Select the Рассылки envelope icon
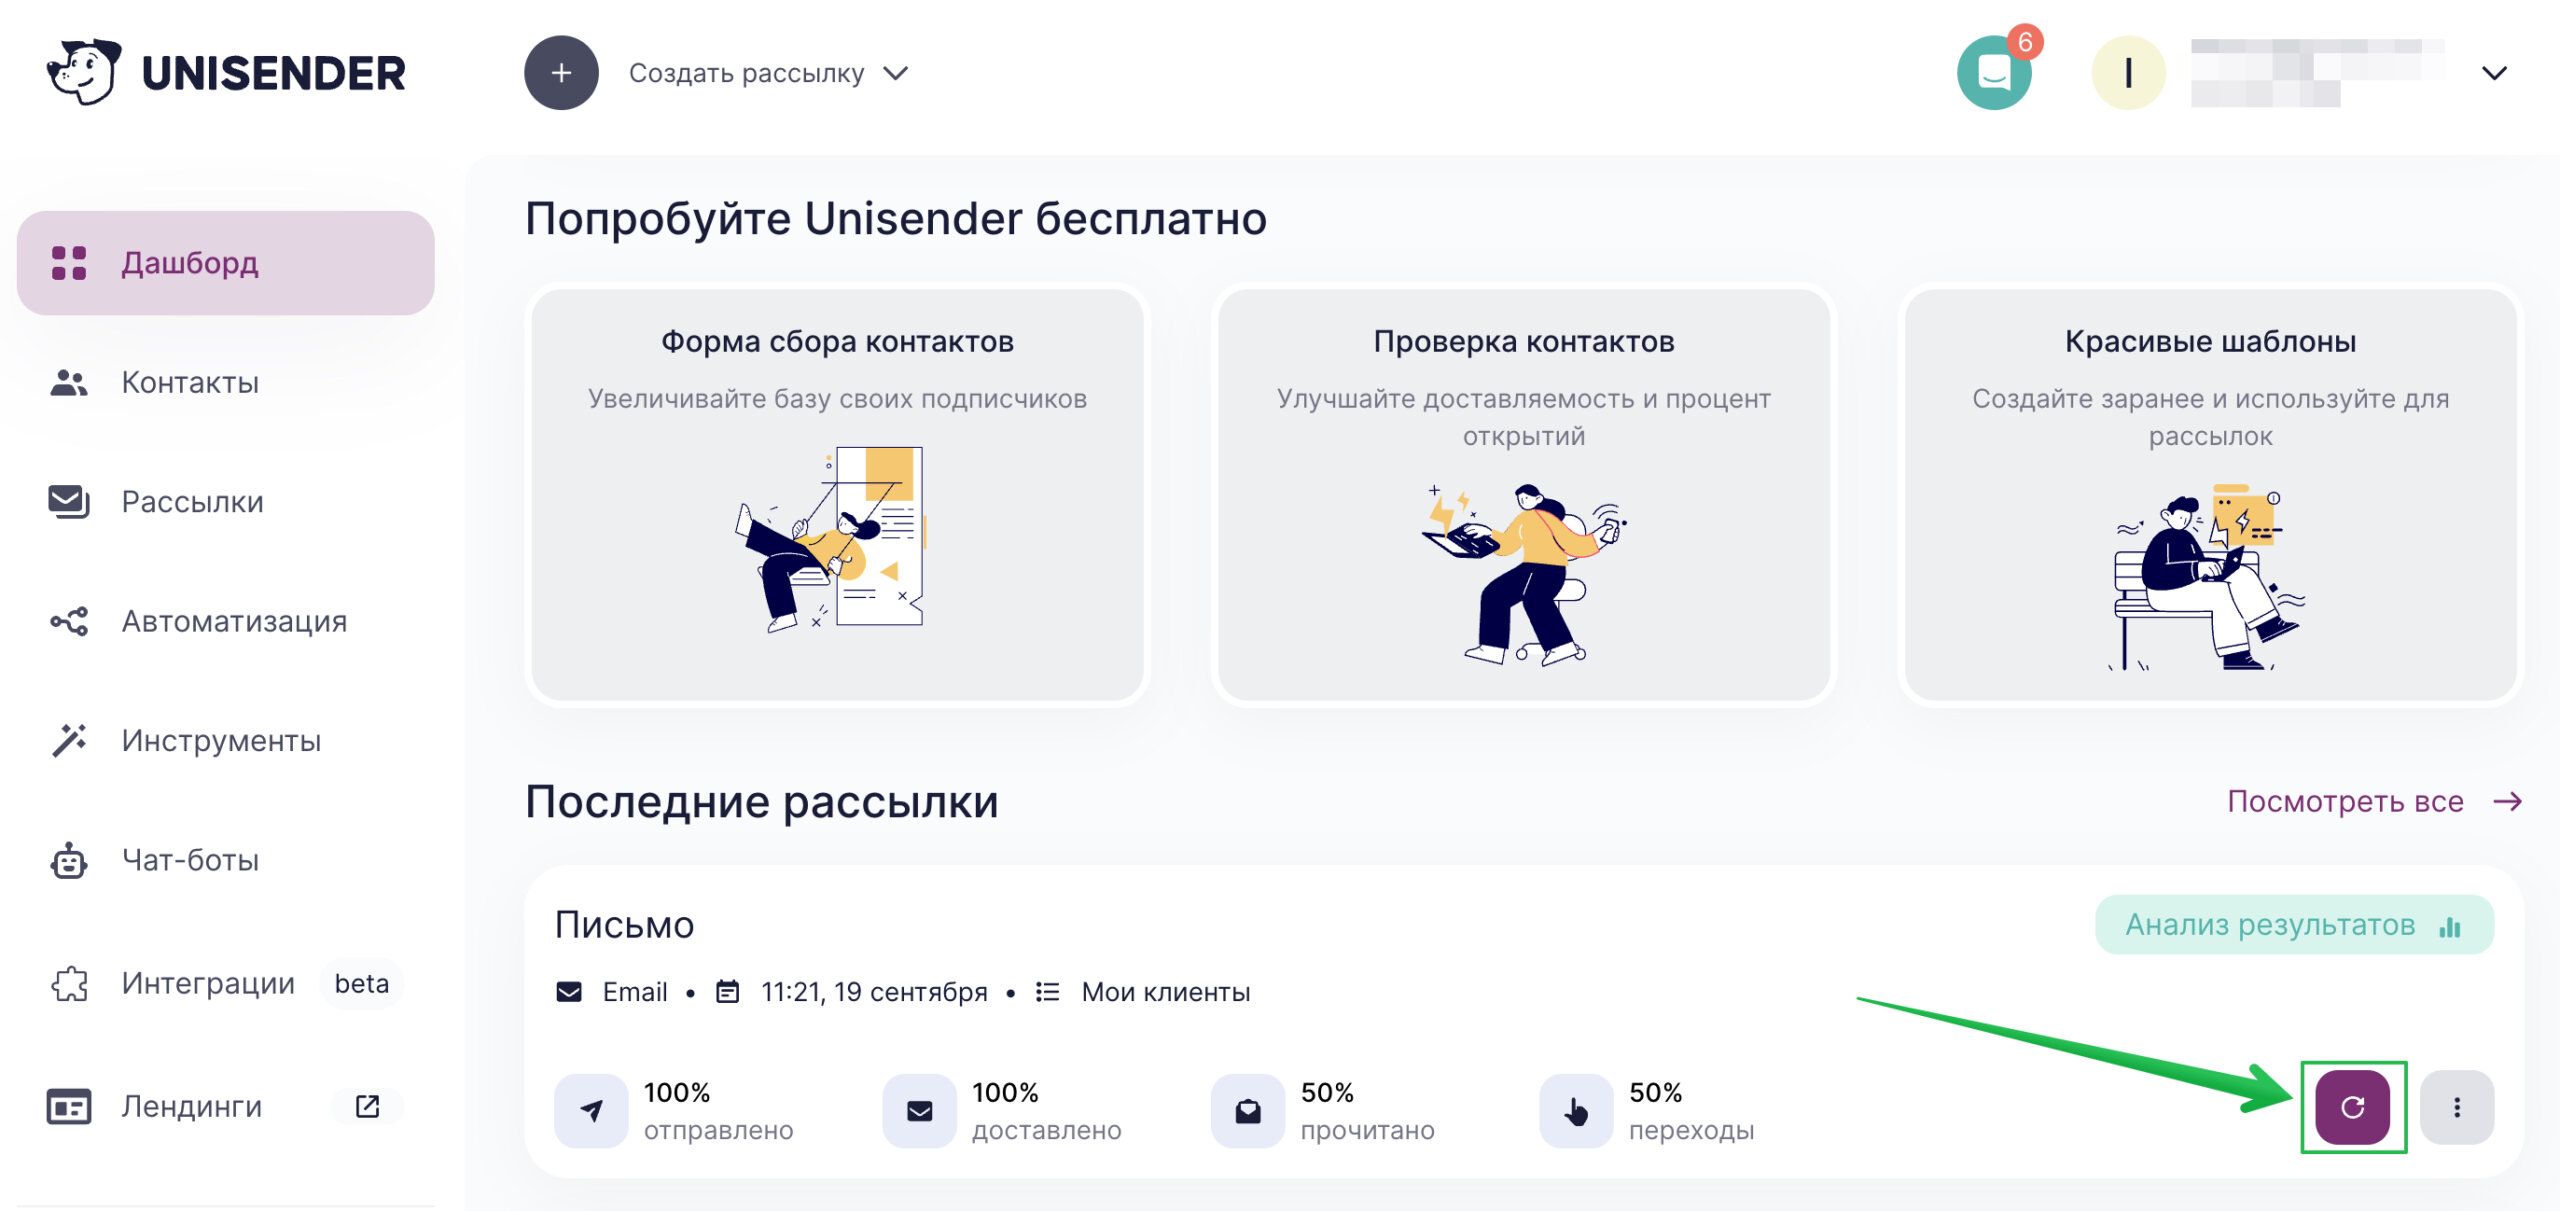This screenshot has height=1211, width=2560. pos(66,501)
